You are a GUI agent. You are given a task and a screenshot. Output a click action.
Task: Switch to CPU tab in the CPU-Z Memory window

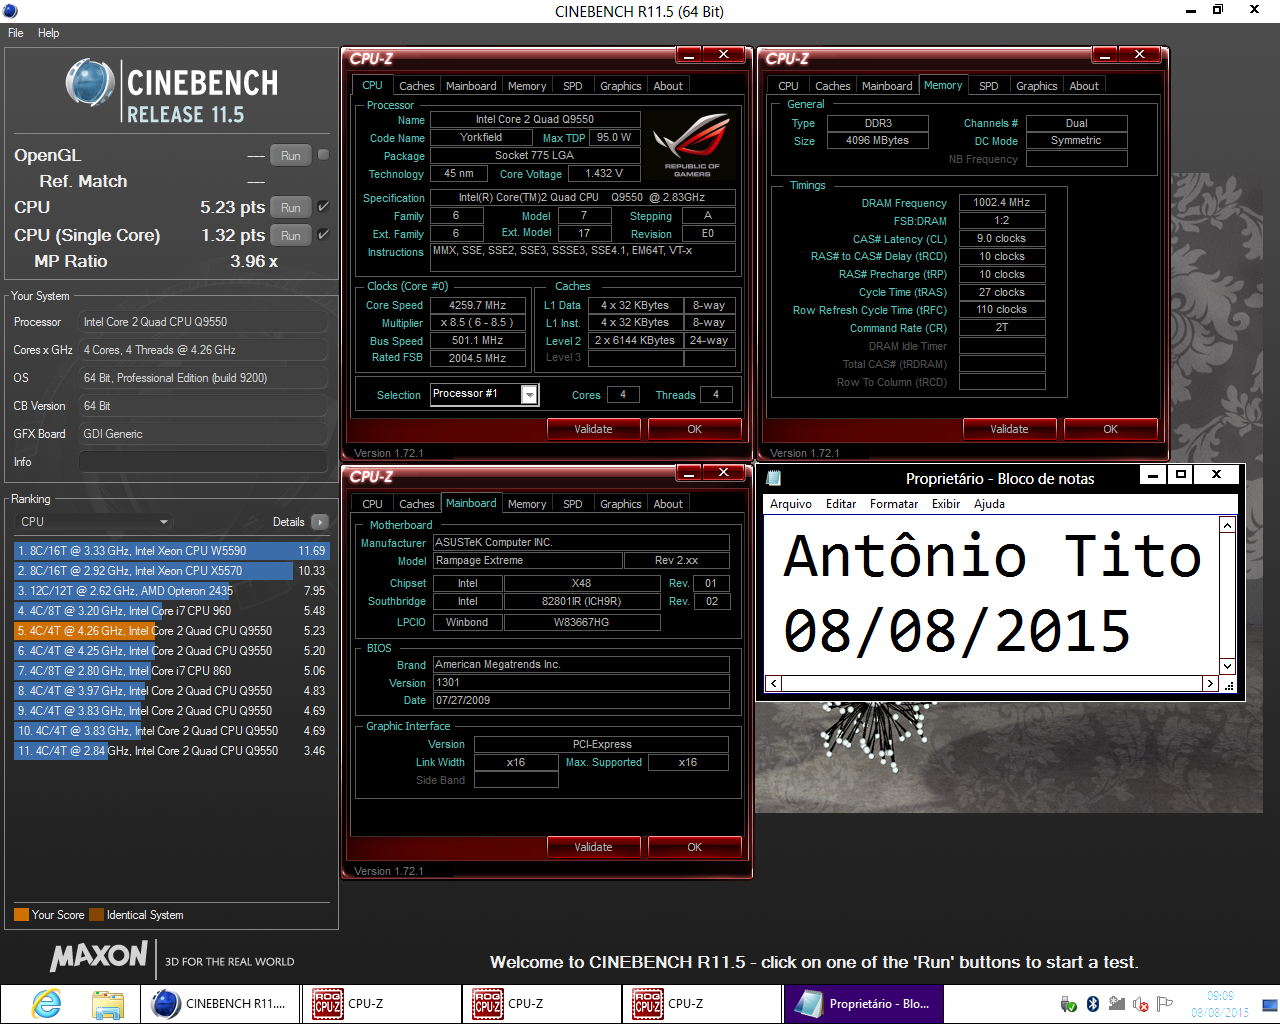pyautogui.click(x=788, y=86)
